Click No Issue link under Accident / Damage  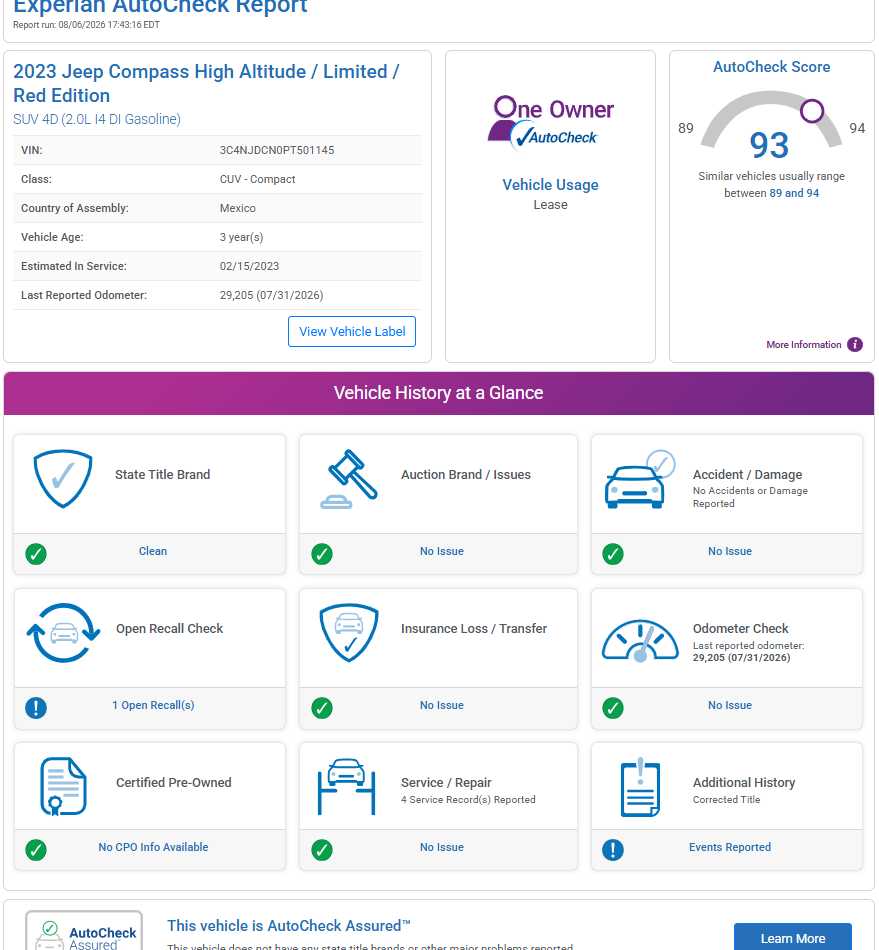pos(729,551)
